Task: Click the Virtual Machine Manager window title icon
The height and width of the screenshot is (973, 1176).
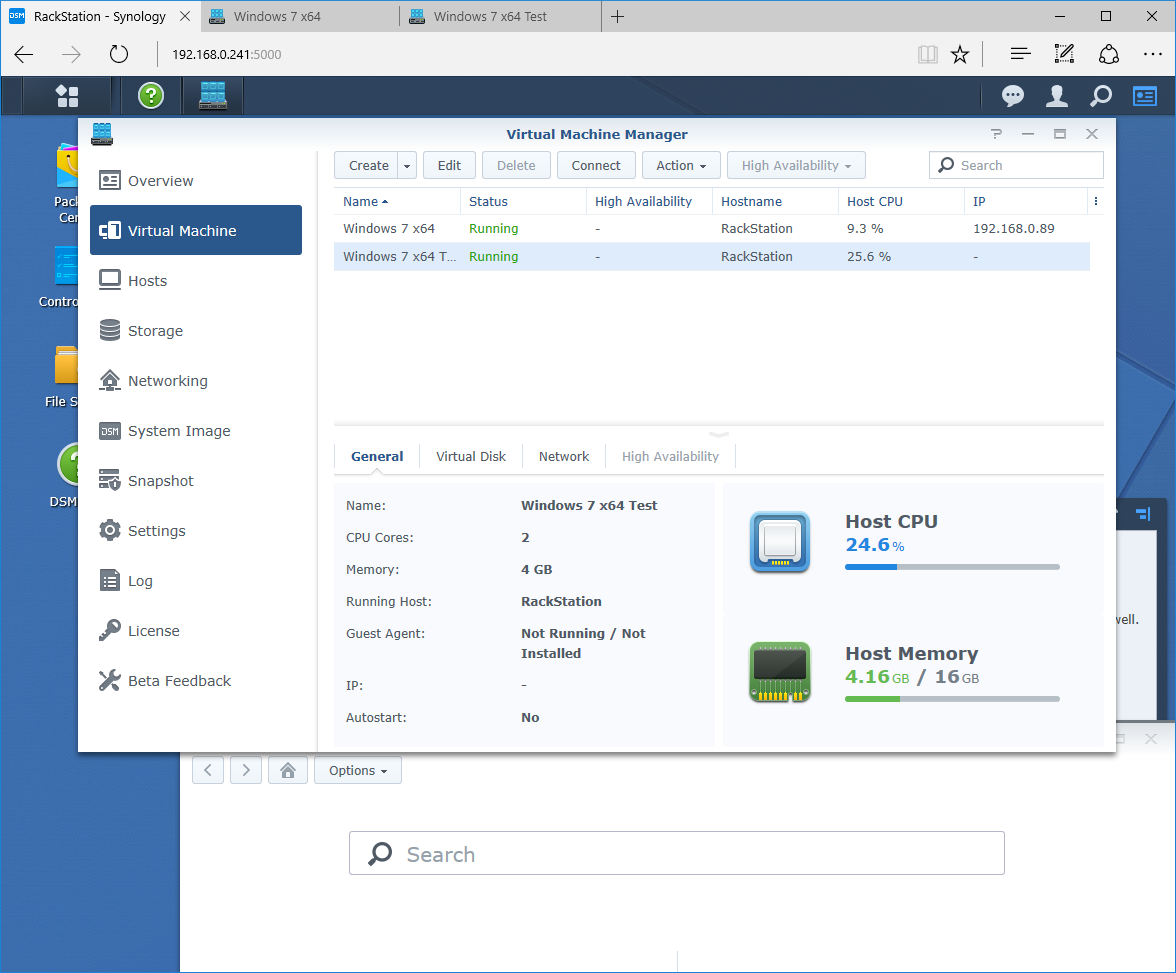Action: 102,134
